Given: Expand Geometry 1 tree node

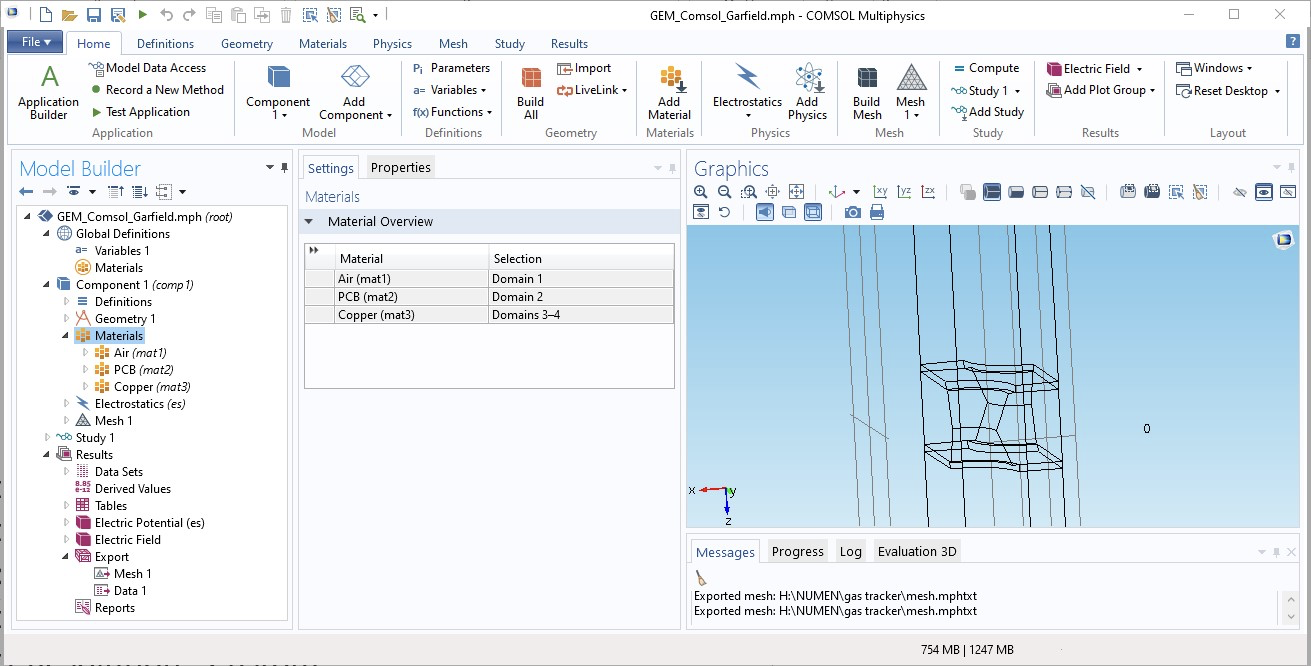Looking at the screenshot, I should [x=66, y=319].
